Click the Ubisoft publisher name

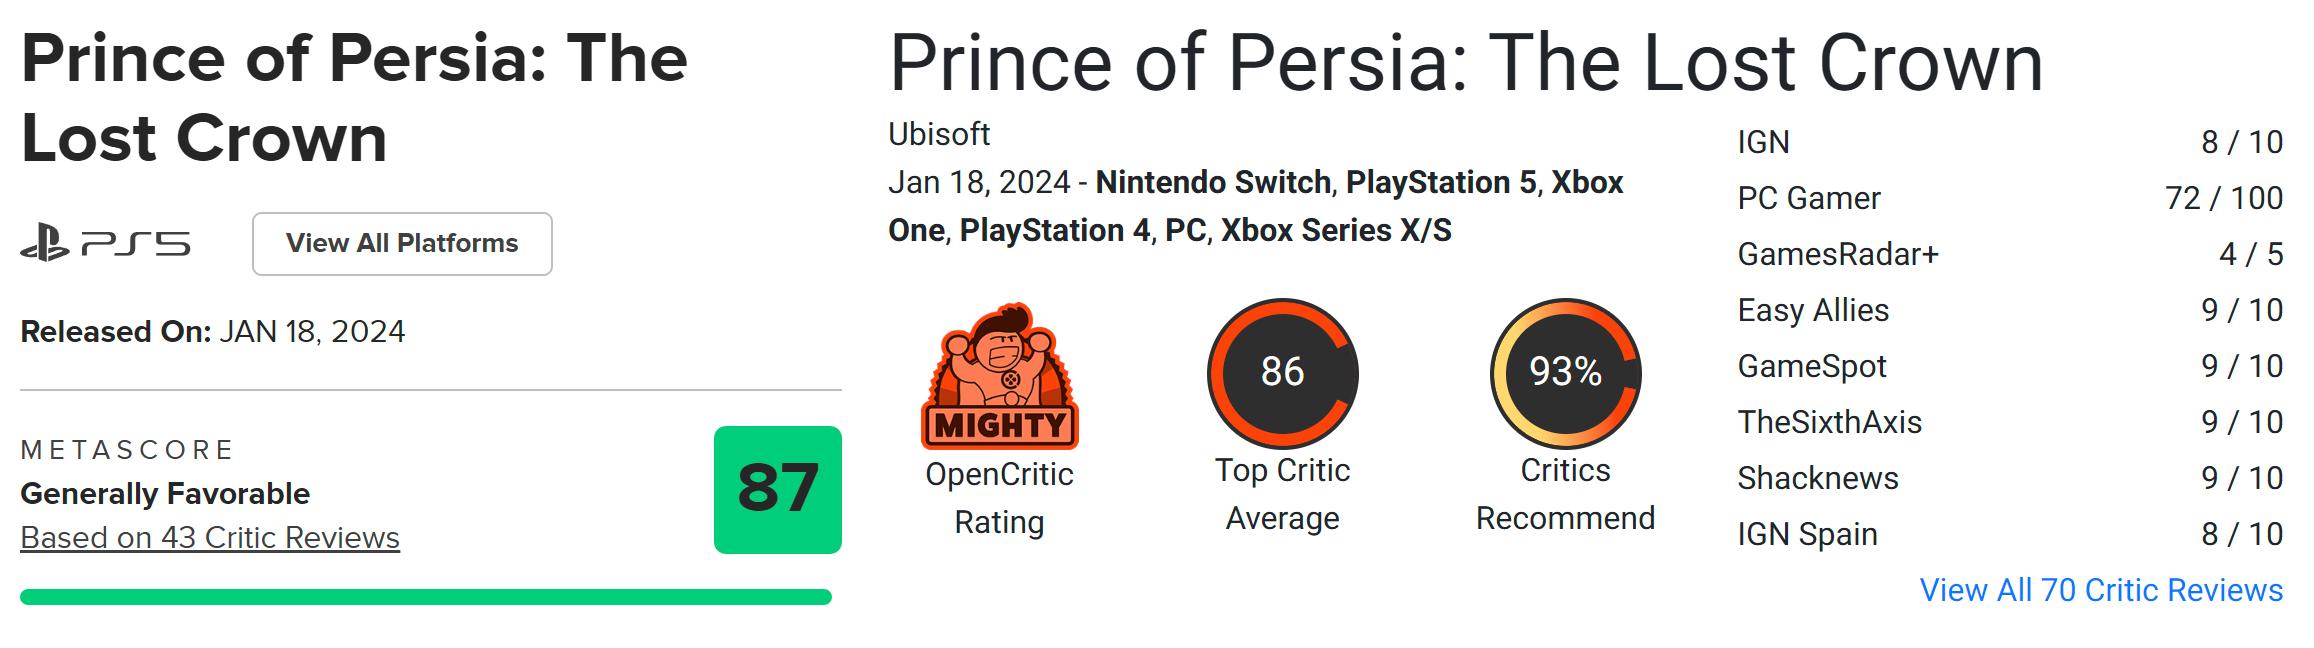pos(939,134)
